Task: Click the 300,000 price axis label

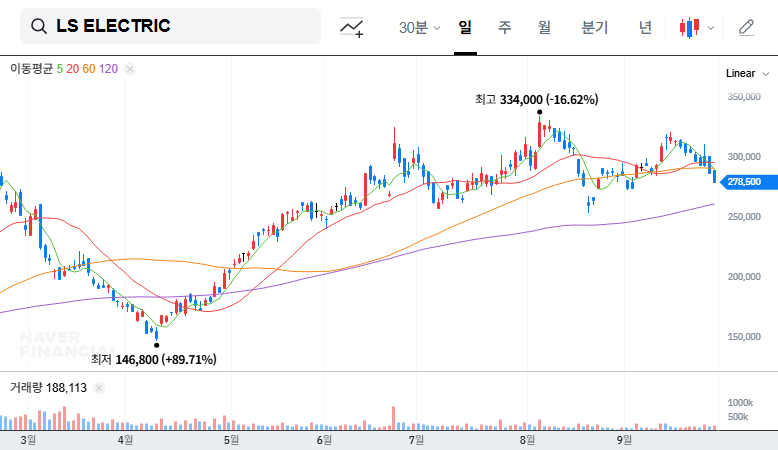Action: pos(744,157)
